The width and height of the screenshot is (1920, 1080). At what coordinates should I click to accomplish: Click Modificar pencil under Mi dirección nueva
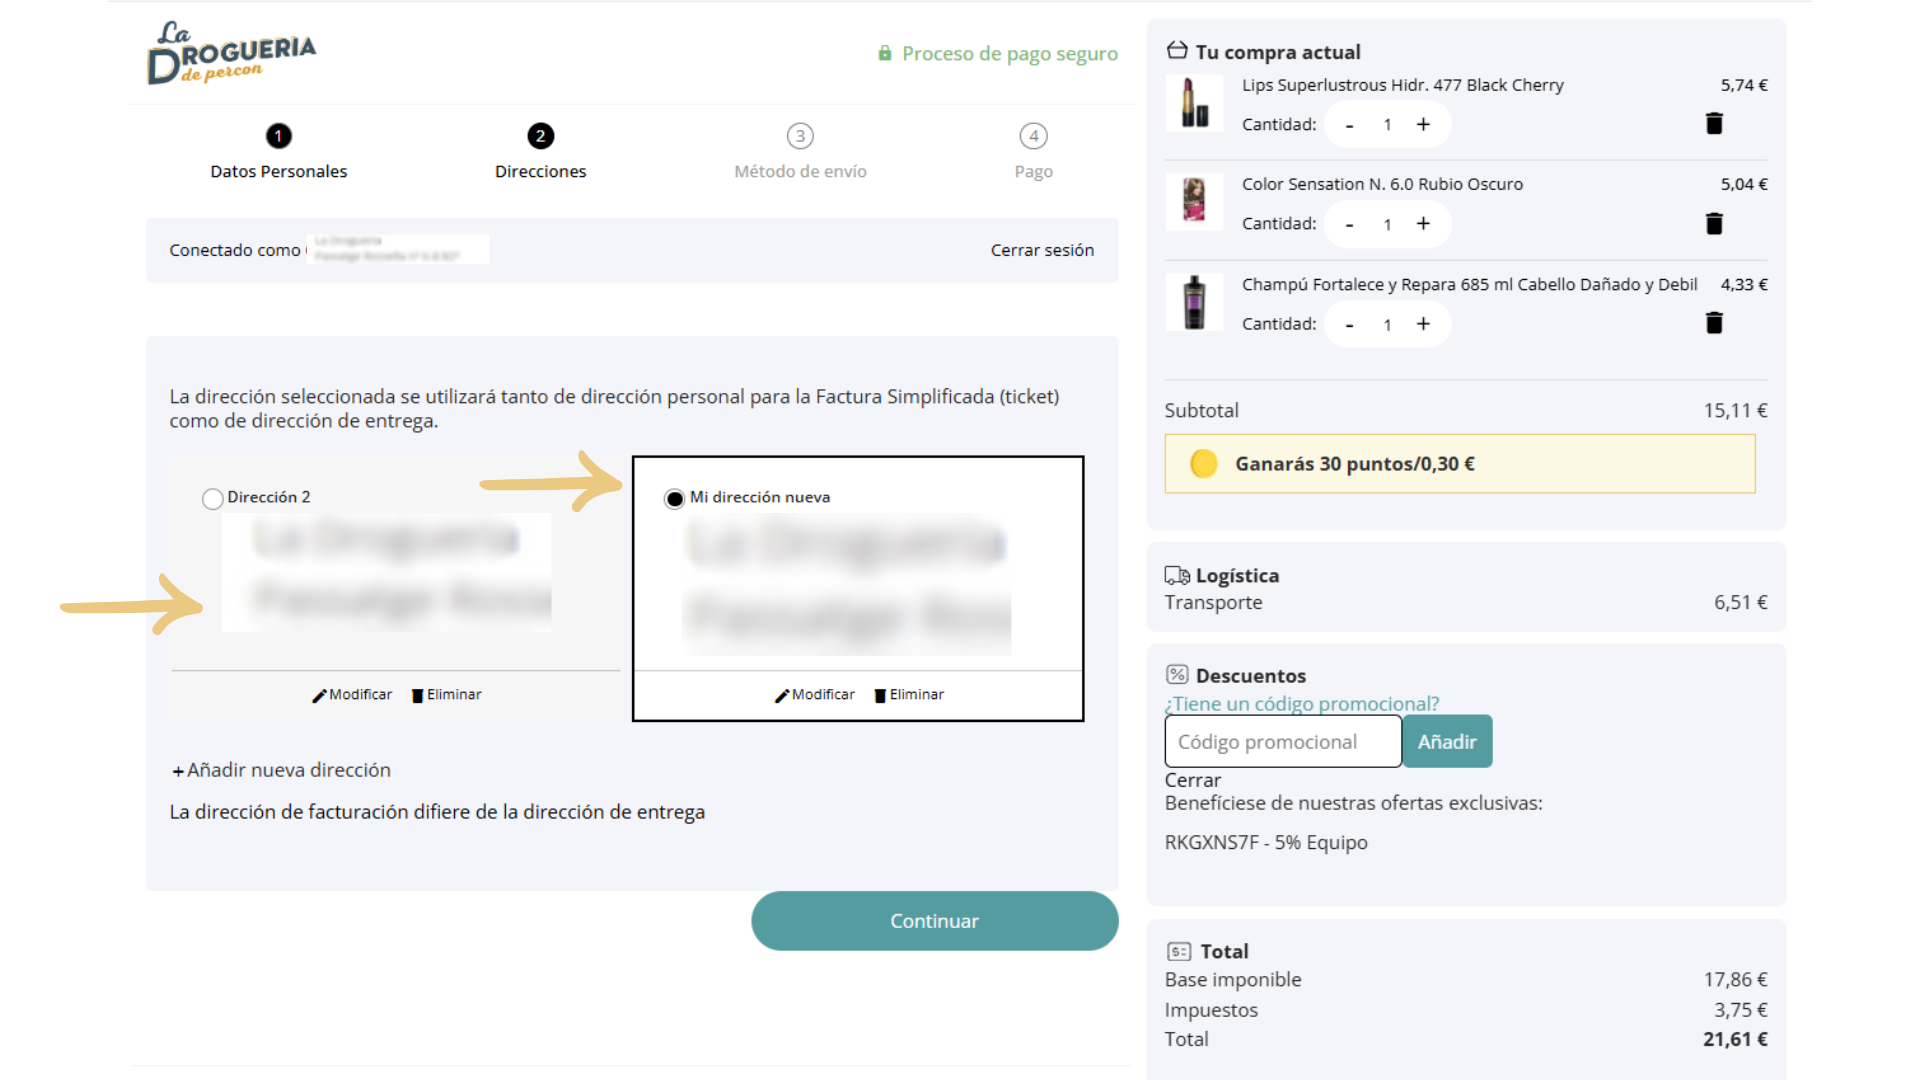tap(782, 695)
